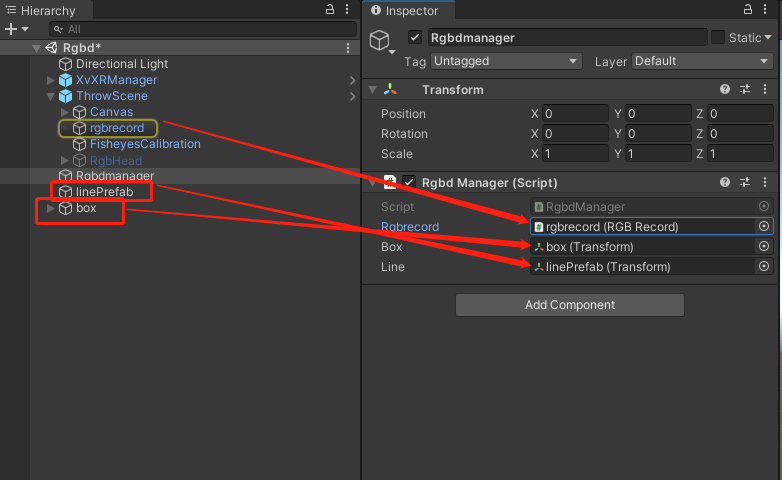782x480 pixels.
Task: Open Rgbd Manager script help
Action: [725, 182]
